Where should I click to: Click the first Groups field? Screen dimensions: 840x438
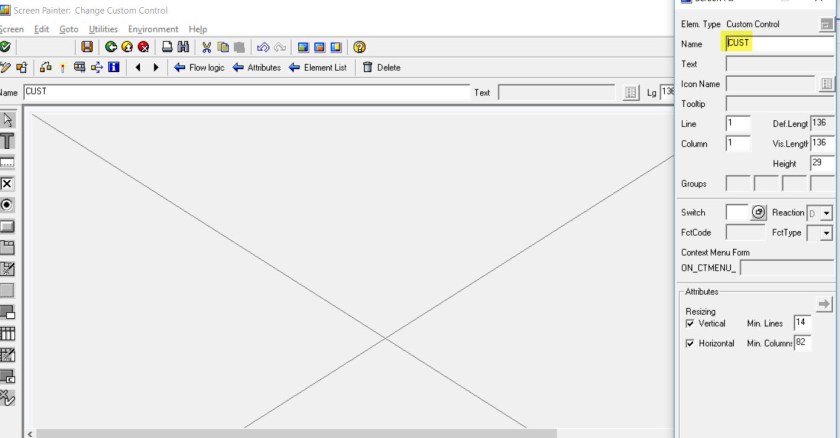738,184
